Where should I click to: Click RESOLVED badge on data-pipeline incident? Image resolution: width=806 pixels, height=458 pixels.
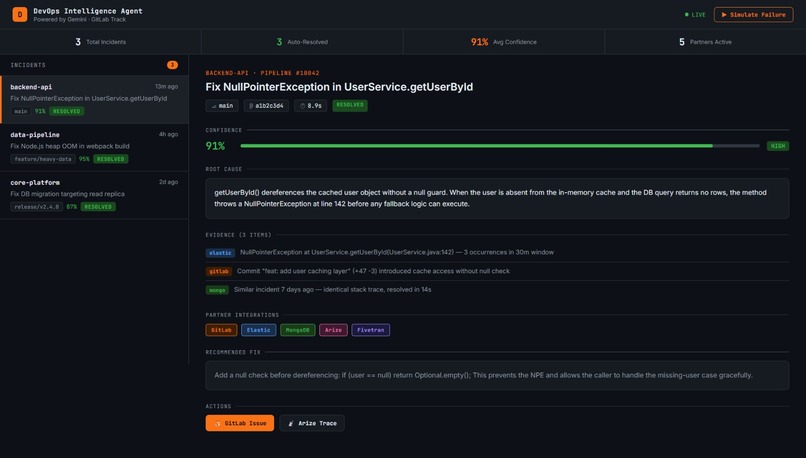click(x=111, y=159)
